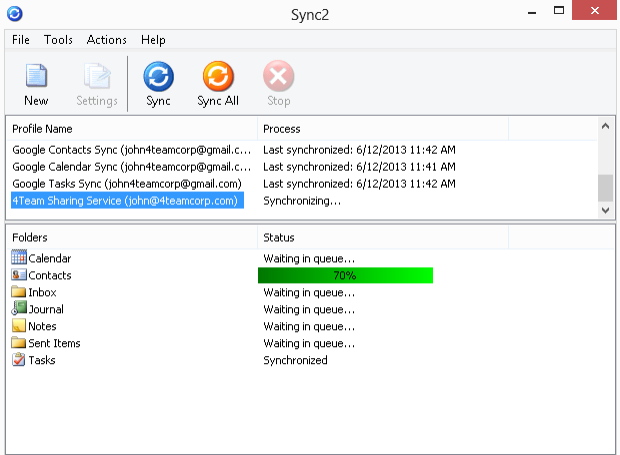
Task: Click the Folders column header
Action: 30,237
